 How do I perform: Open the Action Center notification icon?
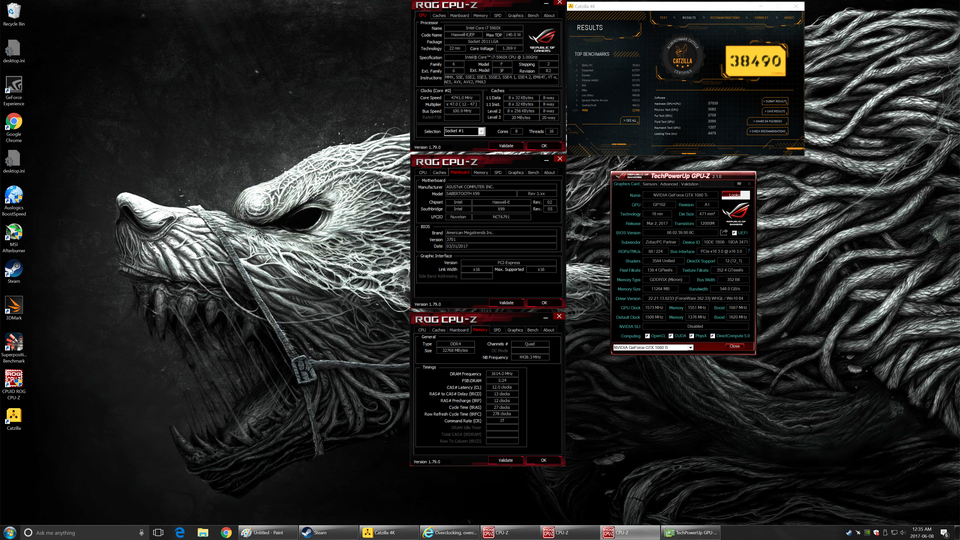tap(943, 533)
